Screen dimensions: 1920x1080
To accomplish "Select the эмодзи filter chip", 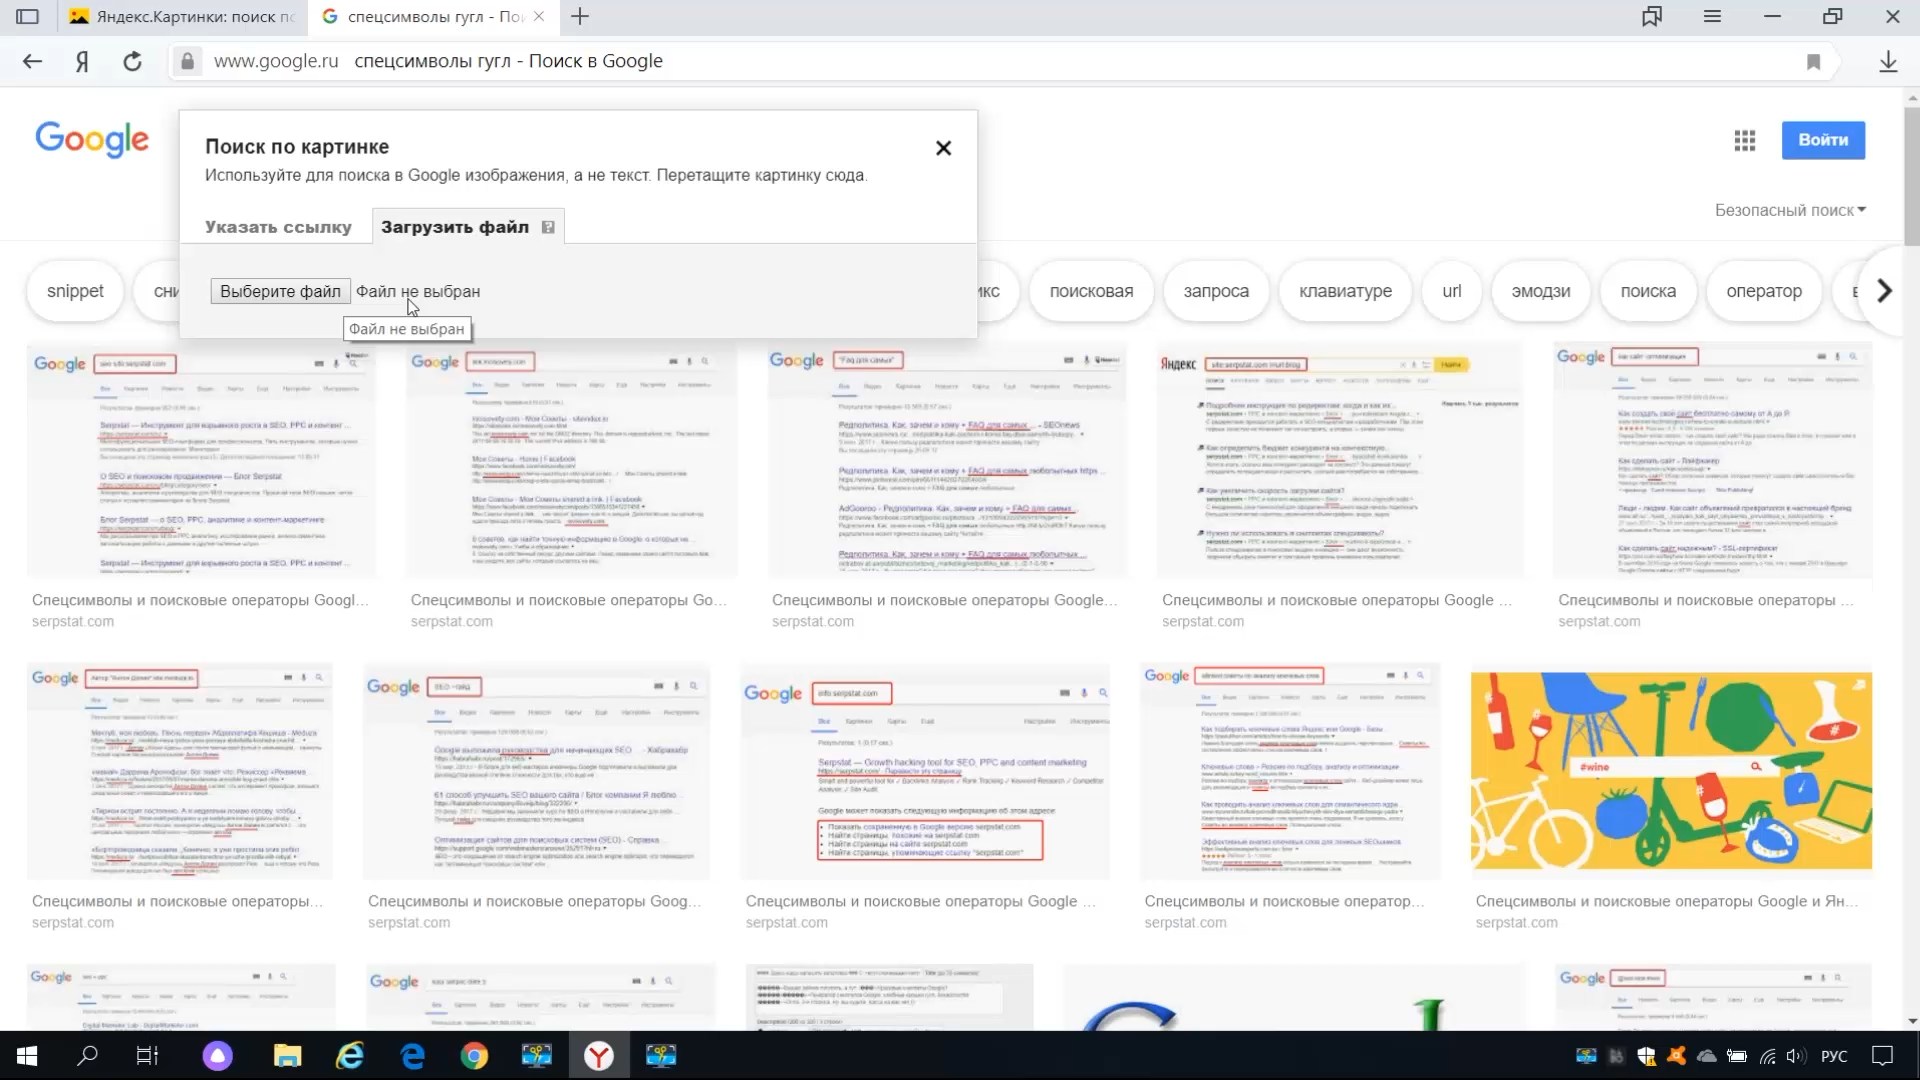I will pos(1541,291).
